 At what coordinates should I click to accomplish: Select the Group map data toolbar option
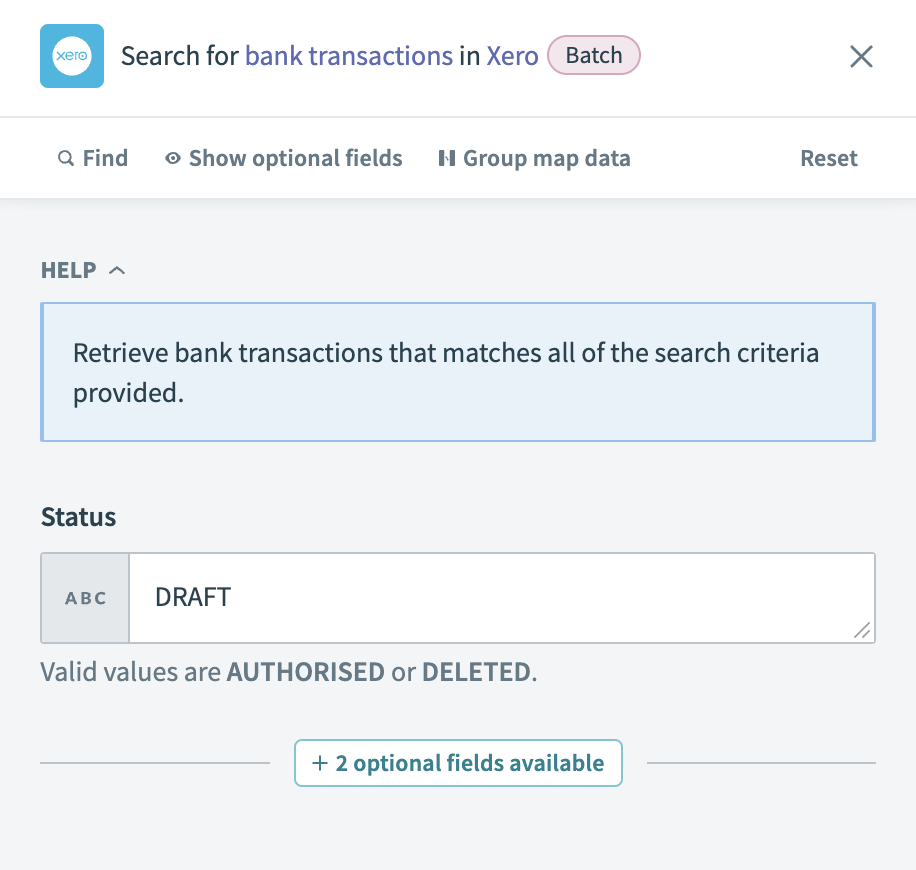coord(534,158)
